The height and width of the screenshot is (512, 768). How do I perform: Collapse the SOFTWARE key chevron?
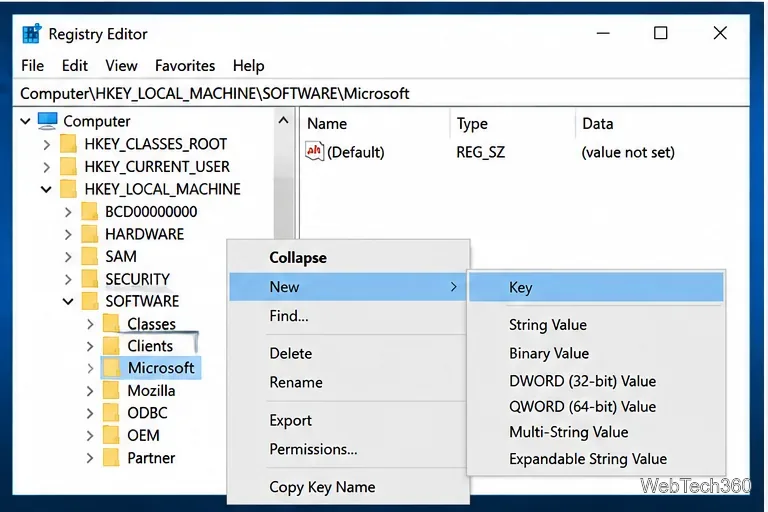coord(68,301)
